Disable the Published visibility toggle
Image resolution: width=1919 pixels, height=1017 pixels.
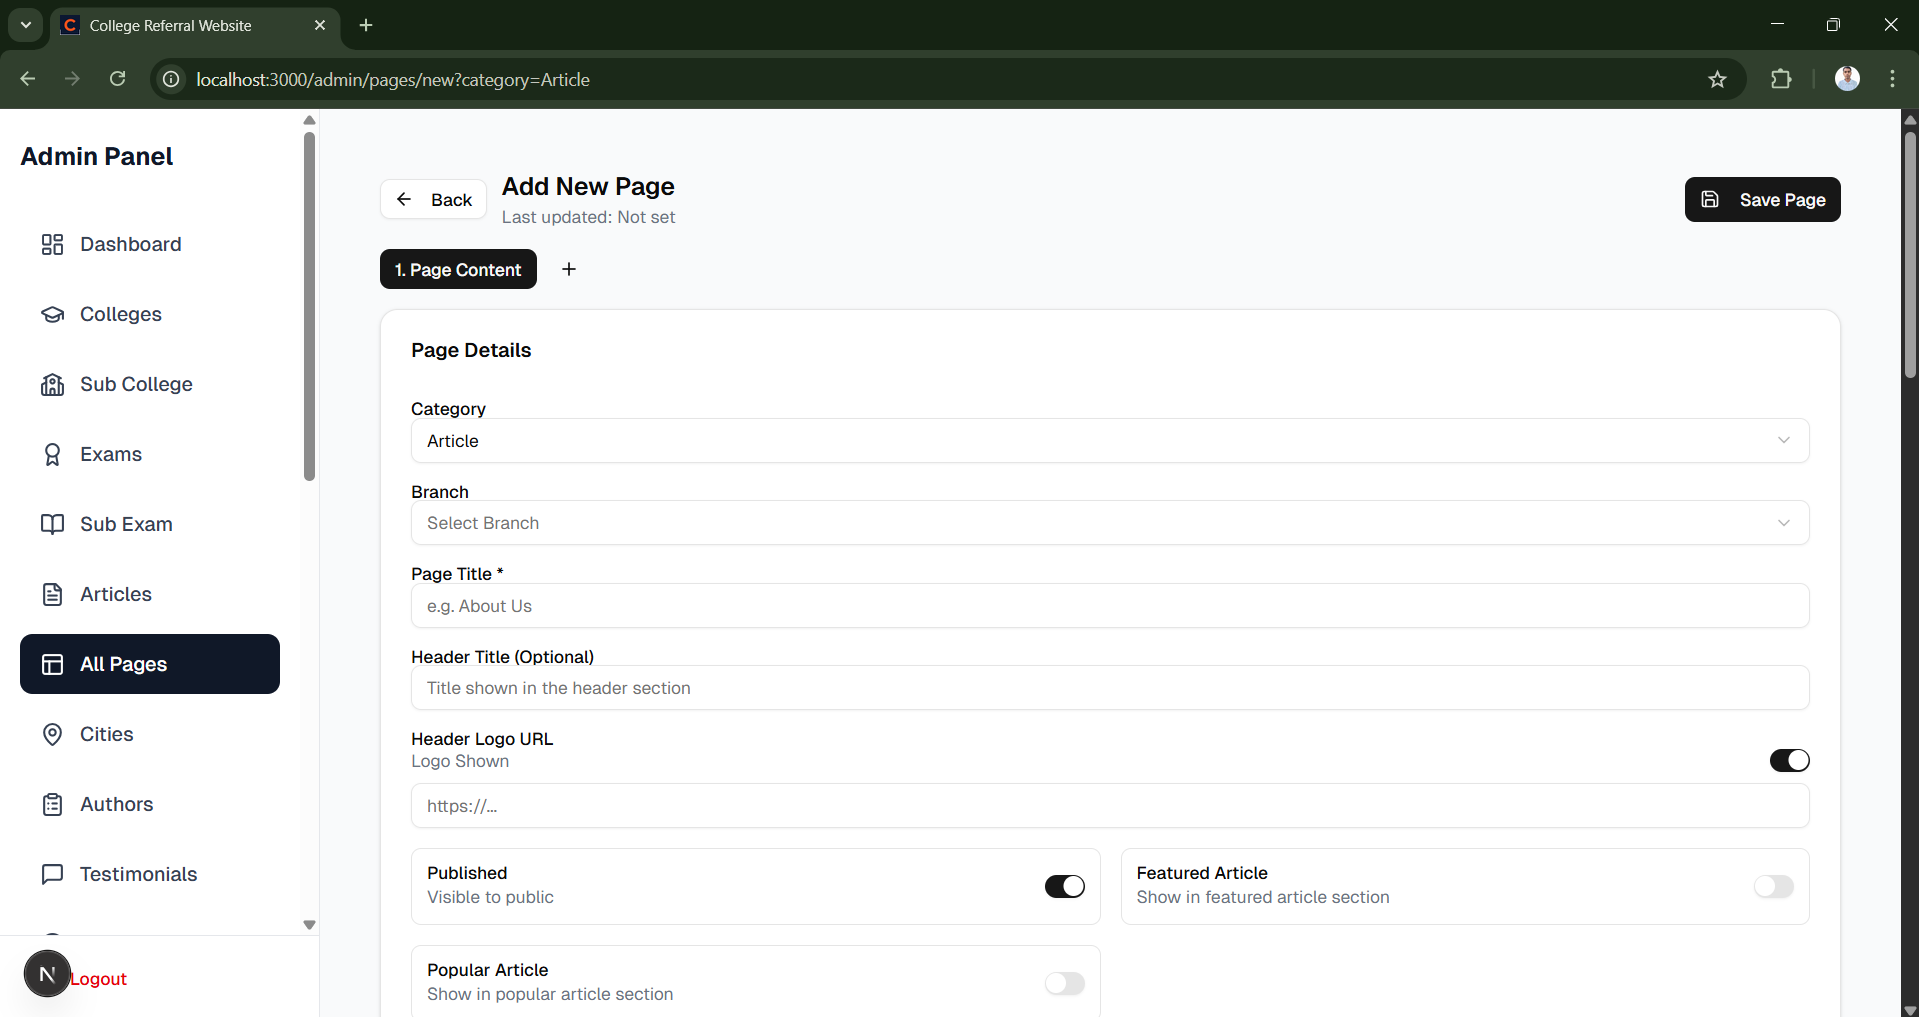click(x=1064, y=886)
